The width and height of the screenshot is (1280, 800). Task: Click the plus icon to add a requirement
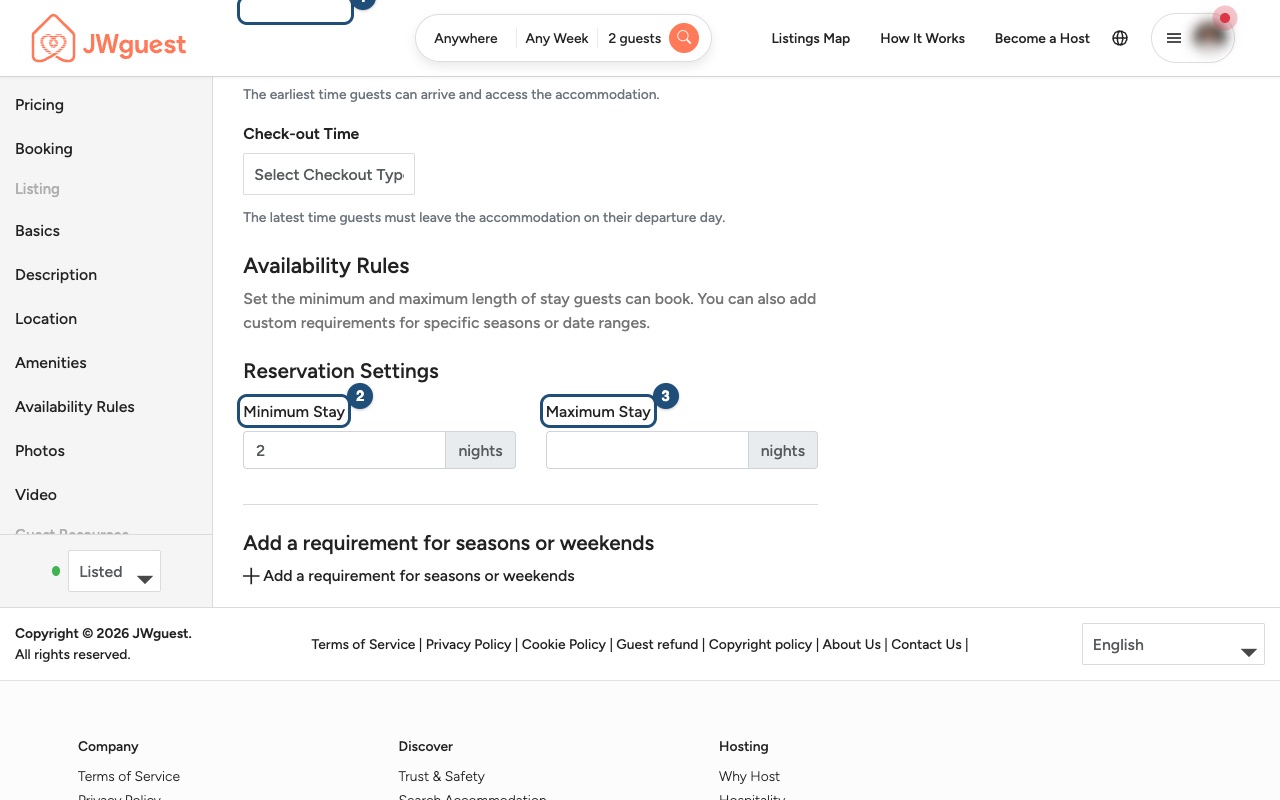pyautogui.click(x=252, y=576)
